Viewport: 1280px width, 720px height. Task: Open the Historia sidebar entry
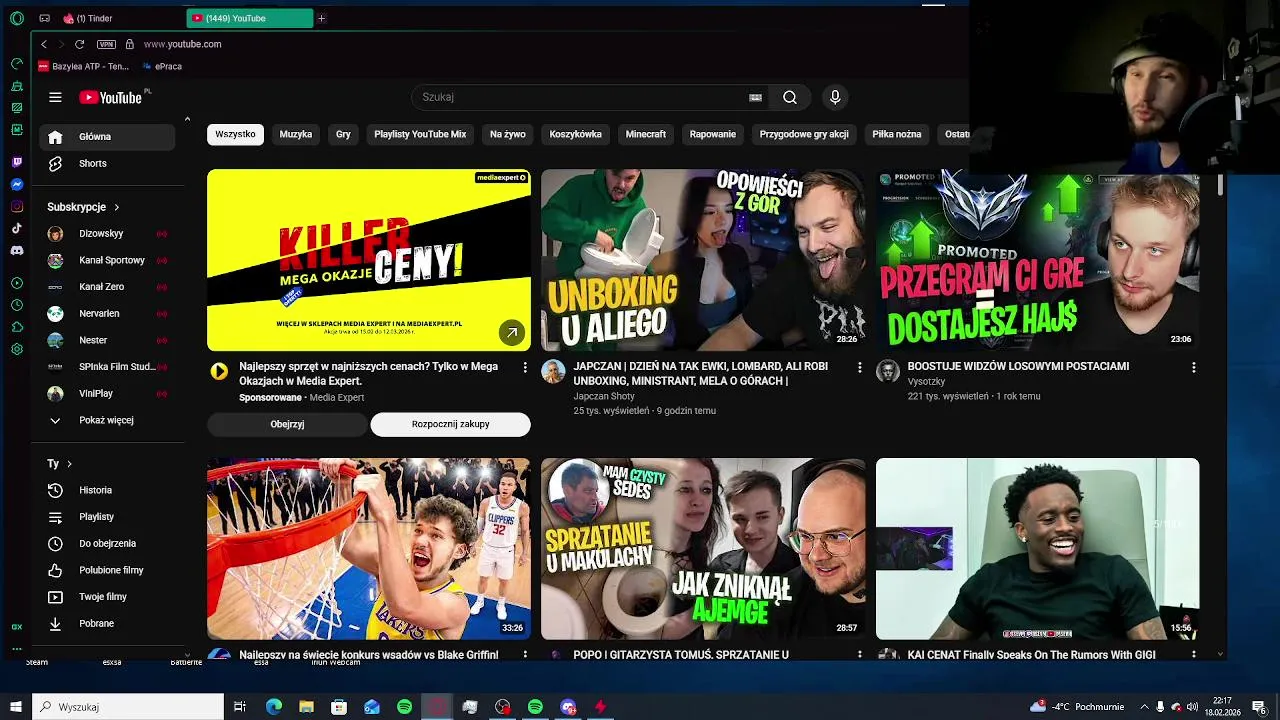(x=107, y=490)
